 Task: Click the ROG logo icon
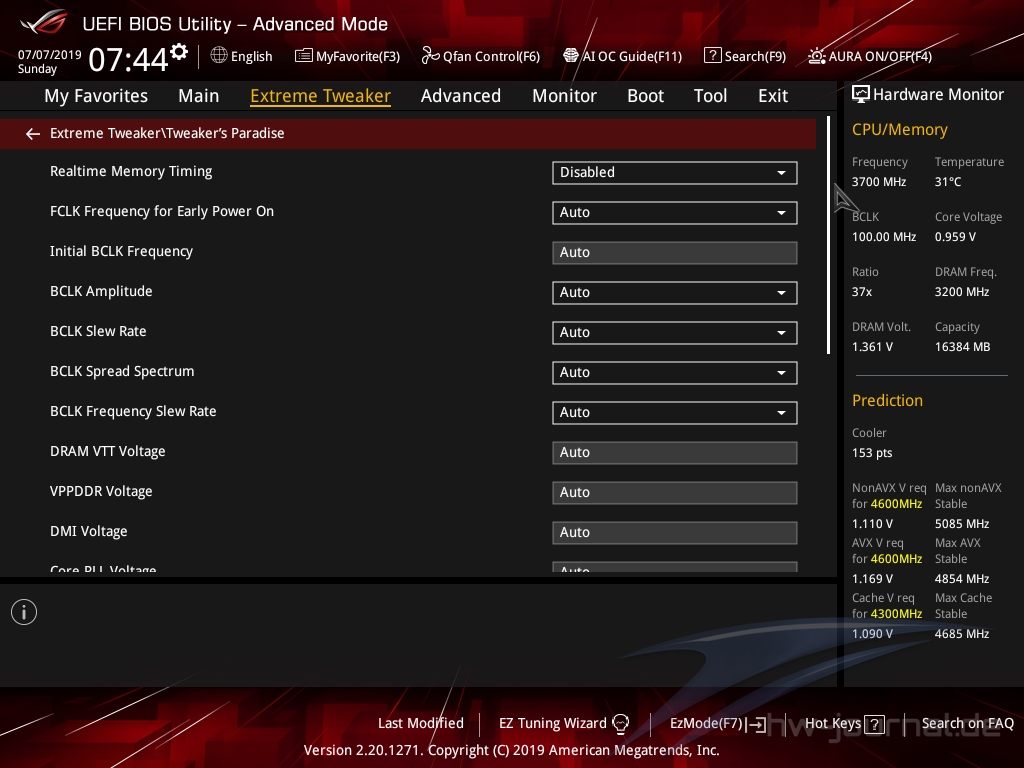coord(44,22)
